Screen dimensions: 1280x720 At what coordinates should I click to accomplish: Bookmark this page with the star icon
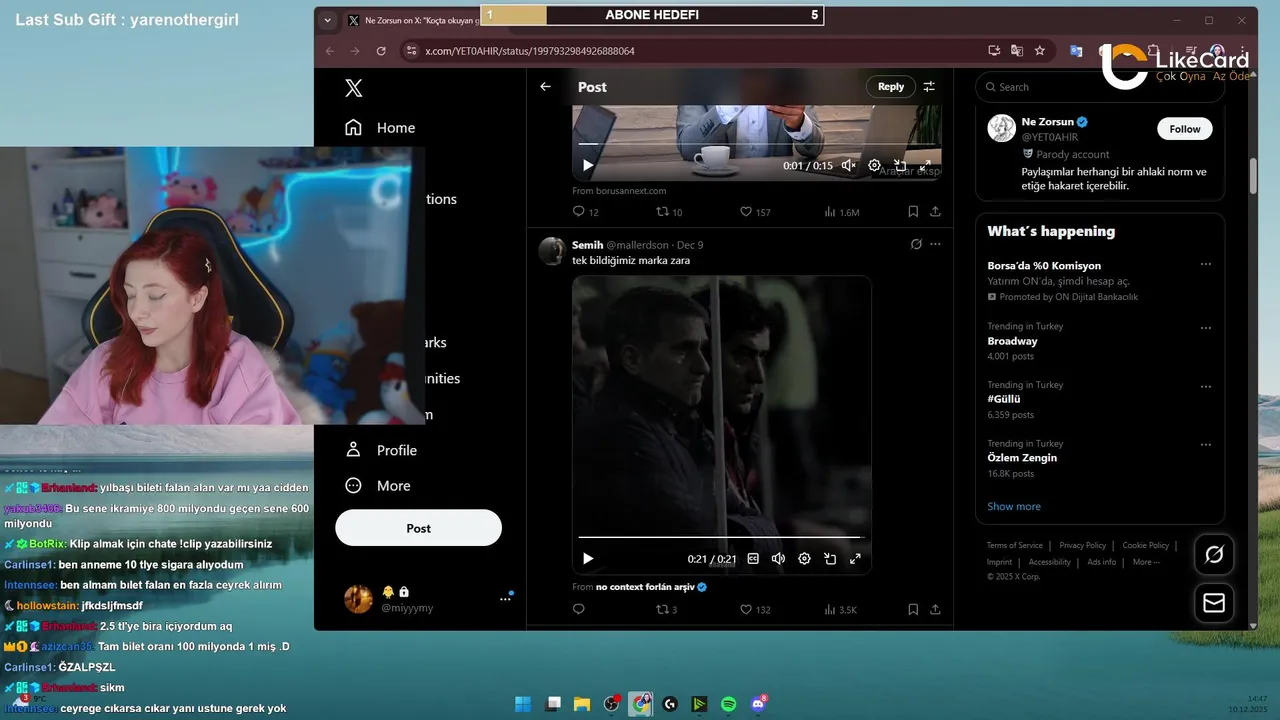click(1040, 51)
